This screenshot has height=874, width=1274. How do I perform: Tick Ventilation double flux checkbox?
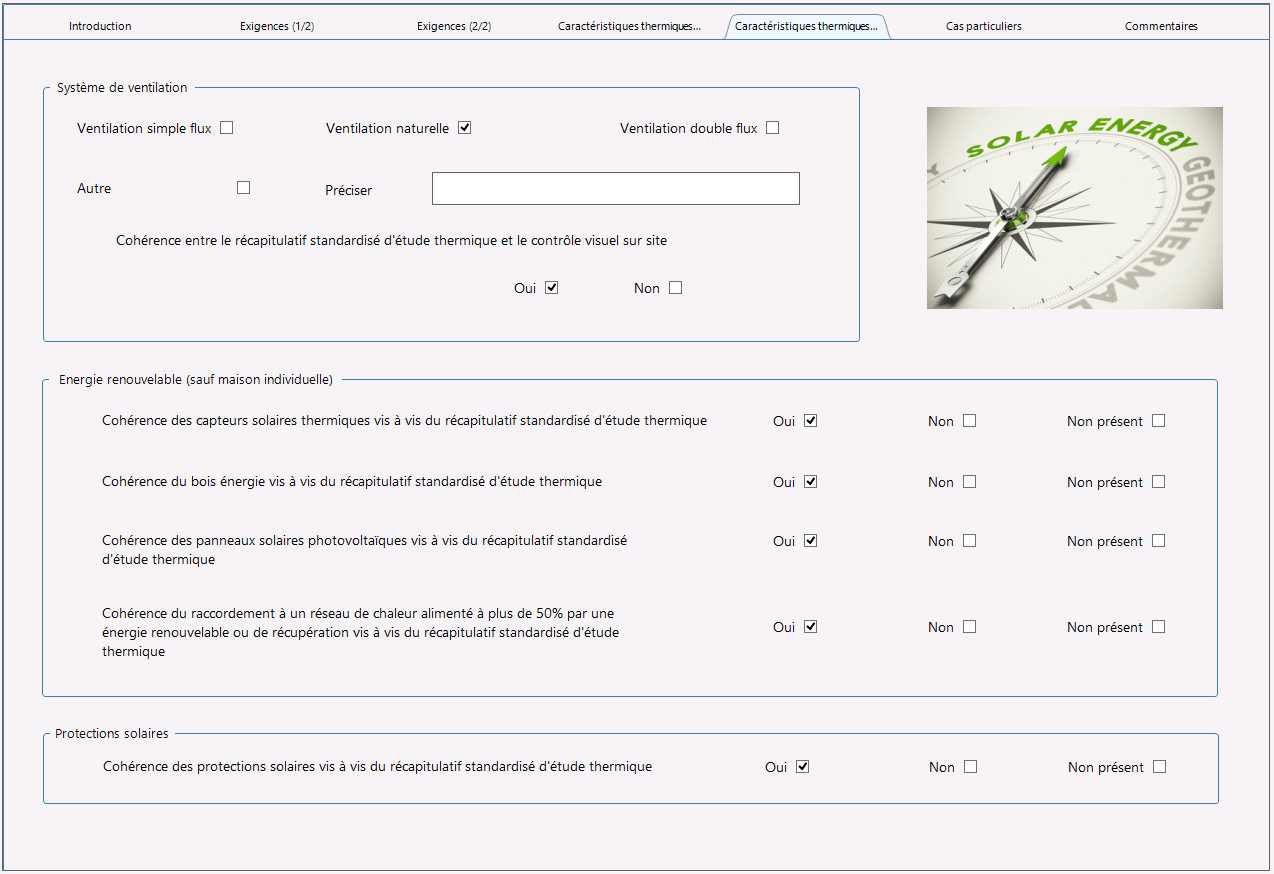tap(772, 128)
